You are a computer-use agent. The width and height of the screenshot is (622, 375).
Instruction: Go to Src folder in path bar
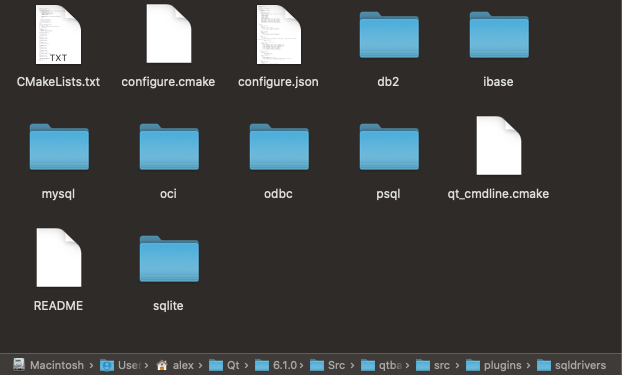(327, 365)
